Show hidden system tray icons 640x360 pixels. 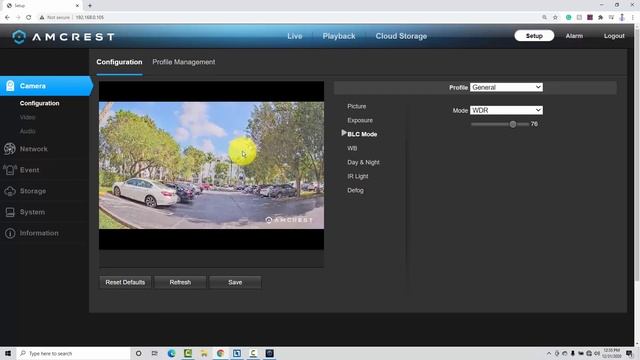point(549,353)
